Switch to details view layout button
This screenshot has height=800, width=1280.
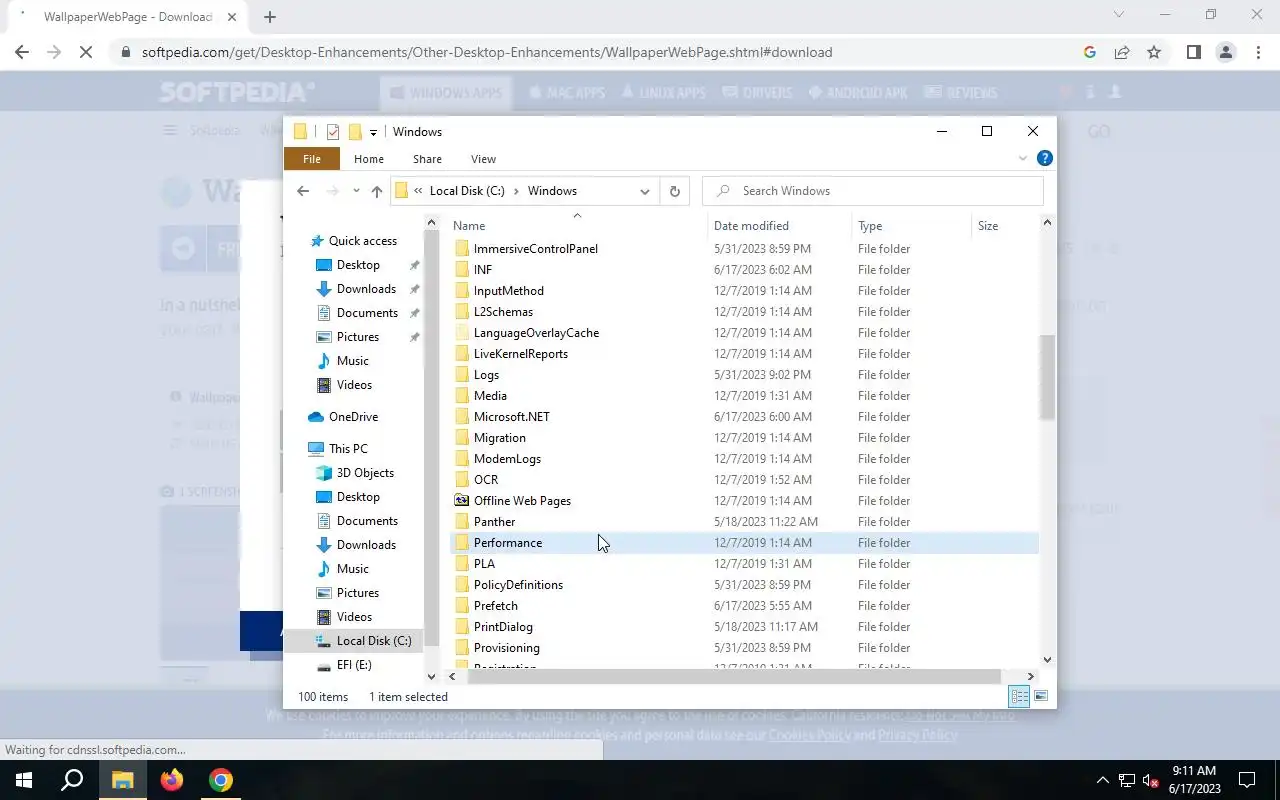[x=1019, y=697]
